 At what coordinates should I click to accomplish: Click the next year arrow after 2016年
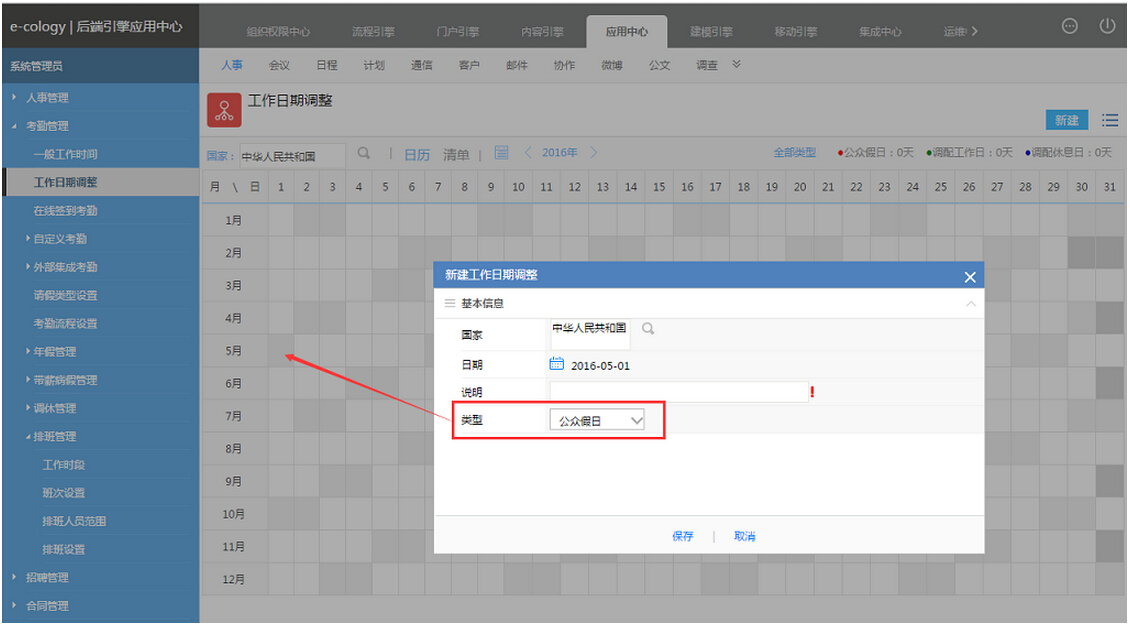click(594, 153)
